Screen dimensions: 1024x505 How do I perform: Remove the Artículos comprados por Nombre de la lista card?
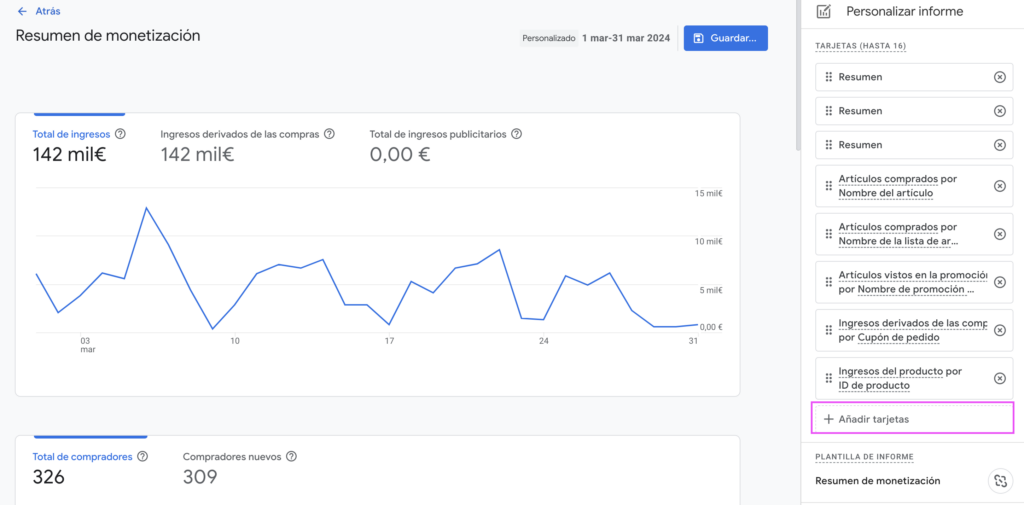point(999,234)
